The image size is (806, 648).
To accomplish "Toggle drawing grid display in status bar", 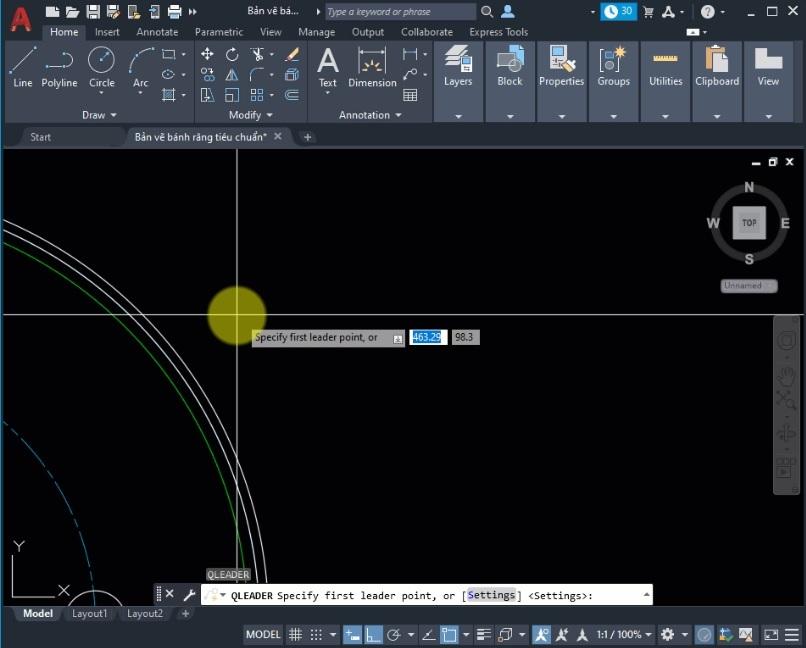I will (295, 634).
